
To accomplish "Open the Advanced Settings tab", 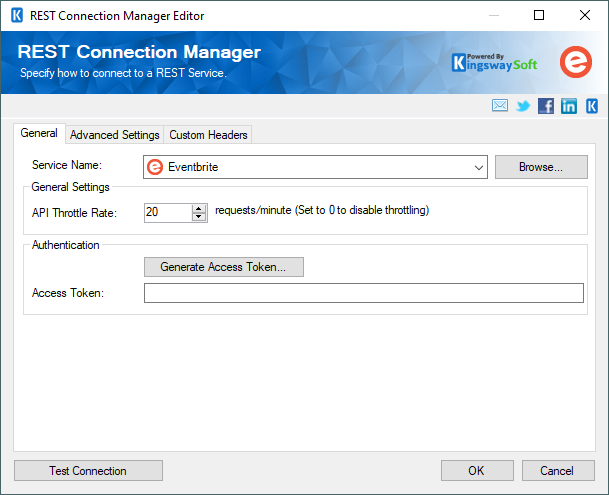I will (115, 135).
